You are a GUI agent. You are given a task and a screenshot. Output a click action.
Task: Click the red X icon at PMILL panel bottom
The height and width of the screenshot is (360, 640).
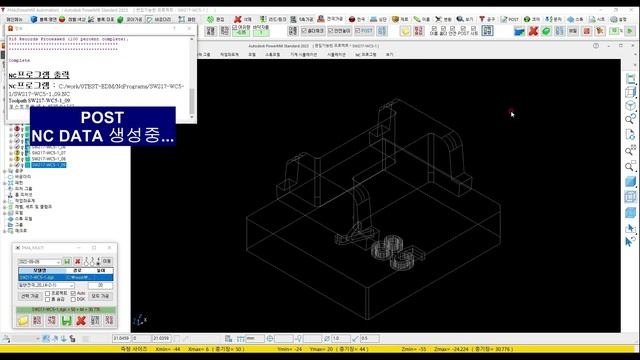pyautogui.click(x=81, y=320)
